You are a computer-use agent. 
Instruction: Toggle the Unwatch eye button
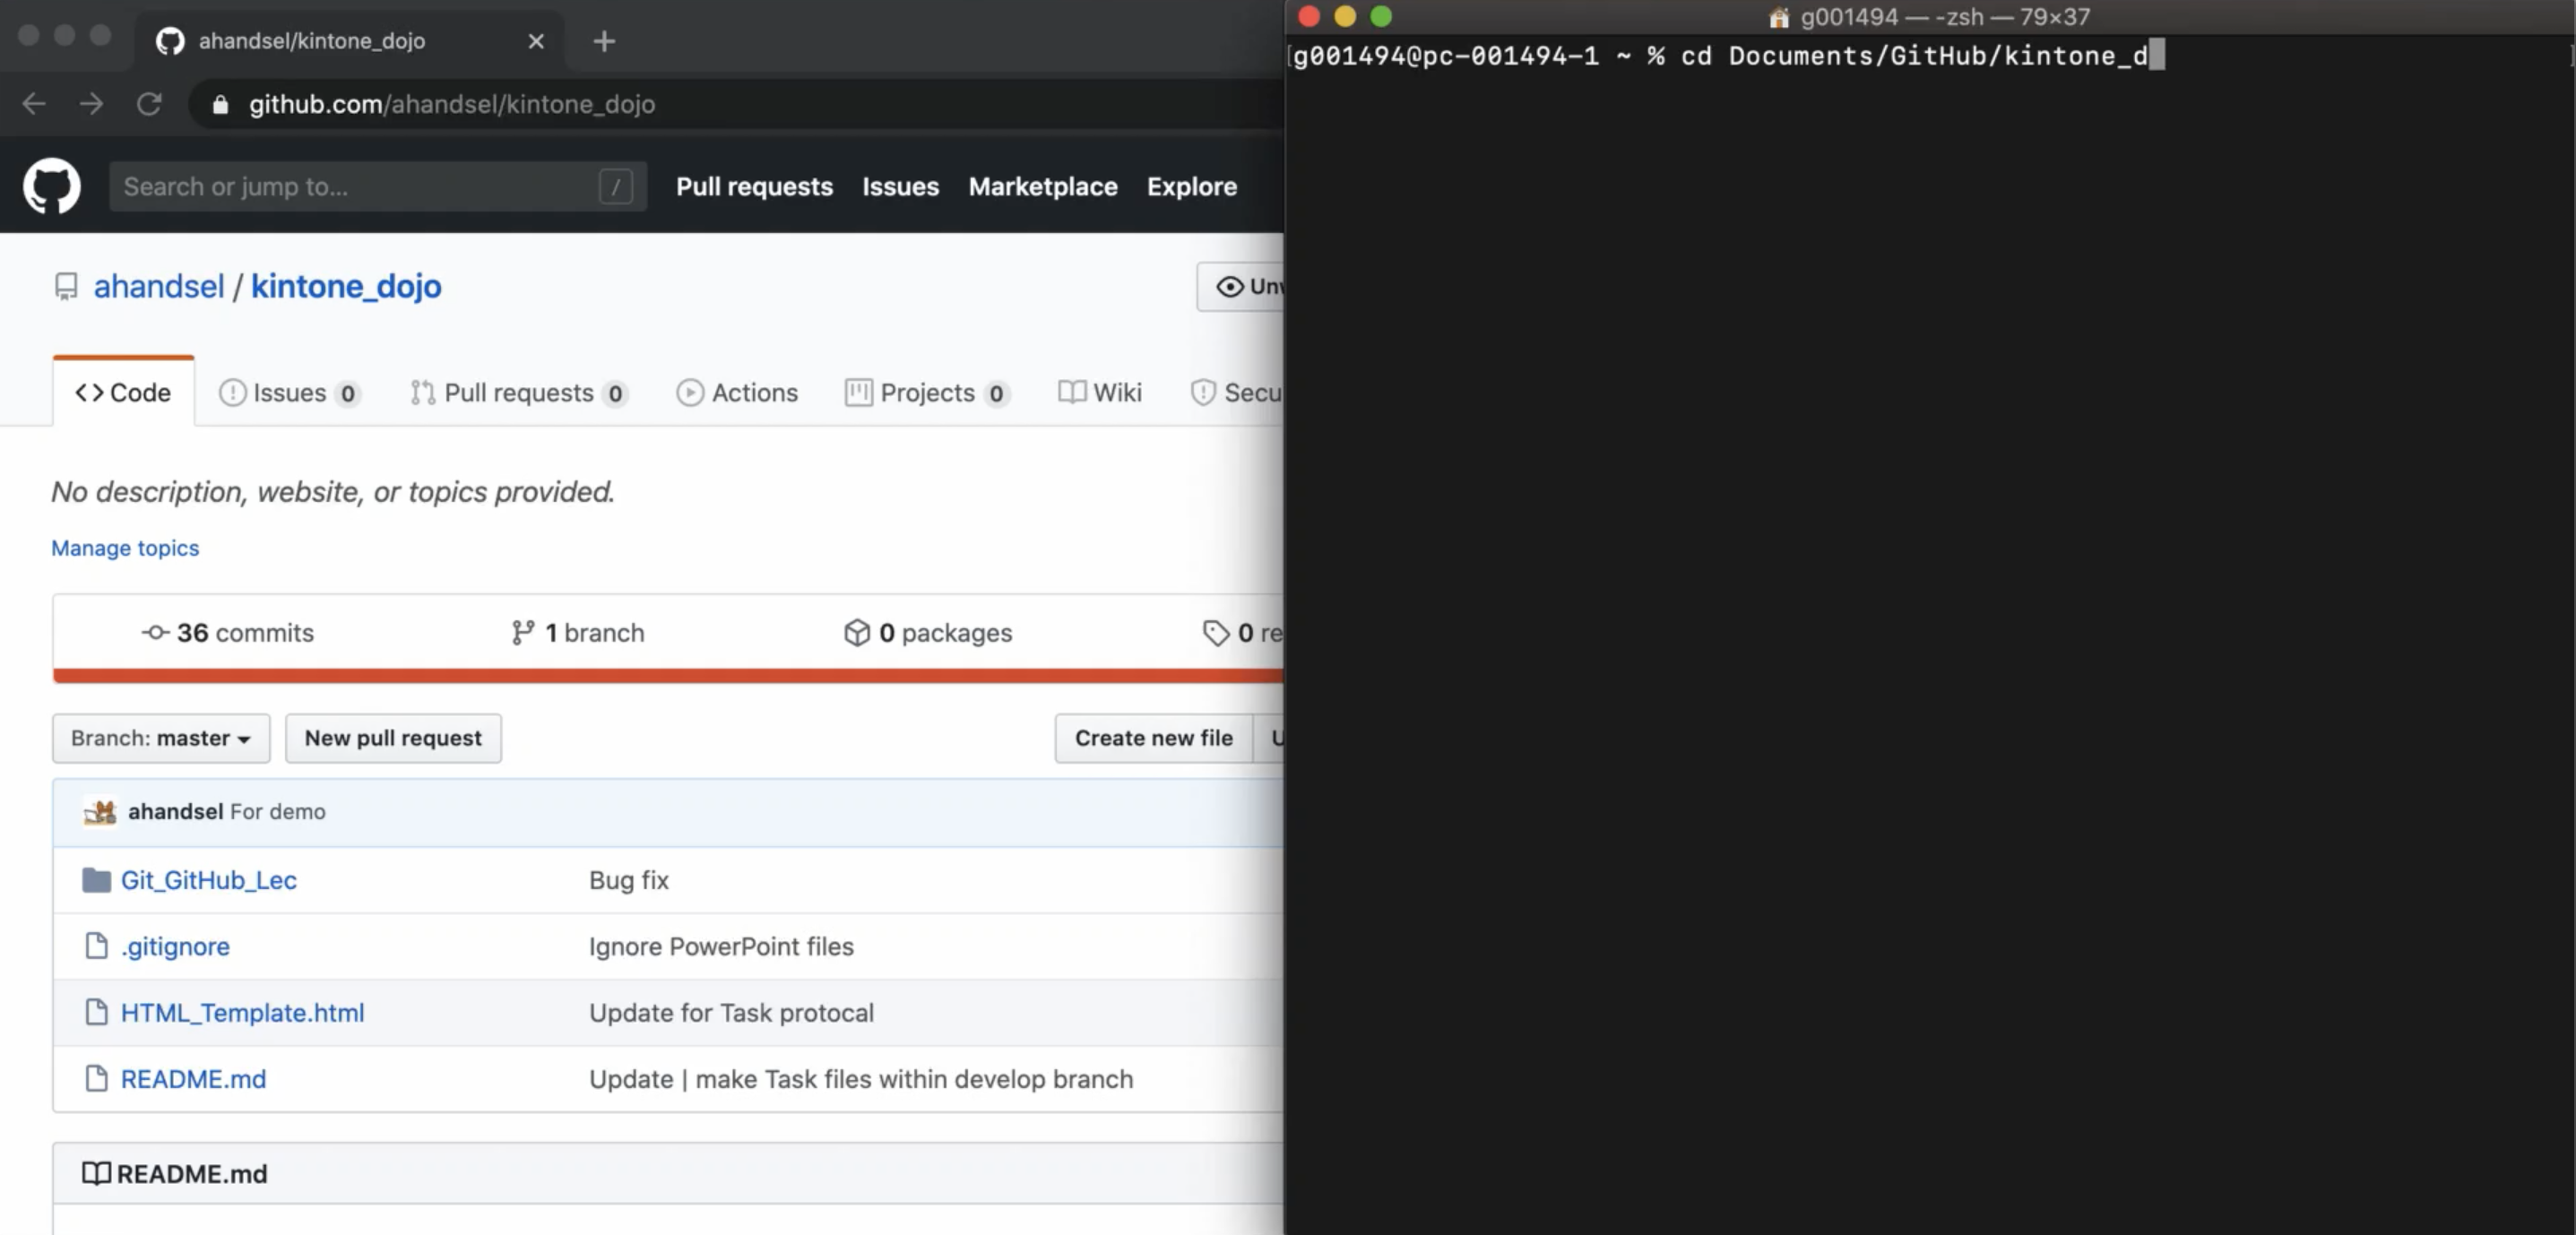pyautogui.click(x=1240, y=287)
